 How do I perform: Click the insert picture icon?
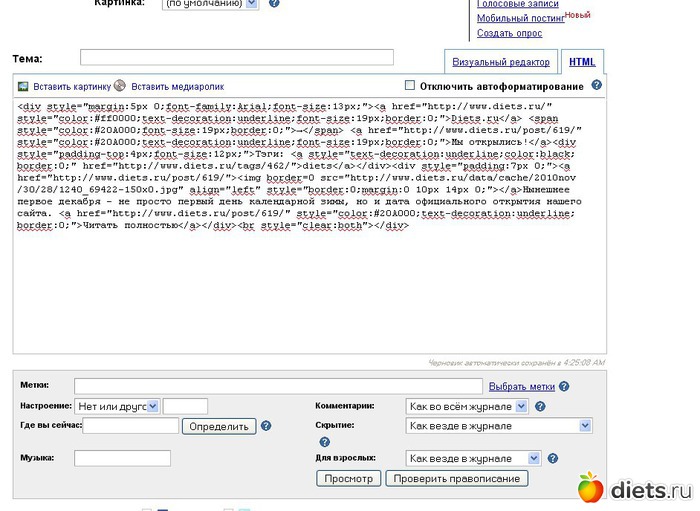[x=24, y=86]
